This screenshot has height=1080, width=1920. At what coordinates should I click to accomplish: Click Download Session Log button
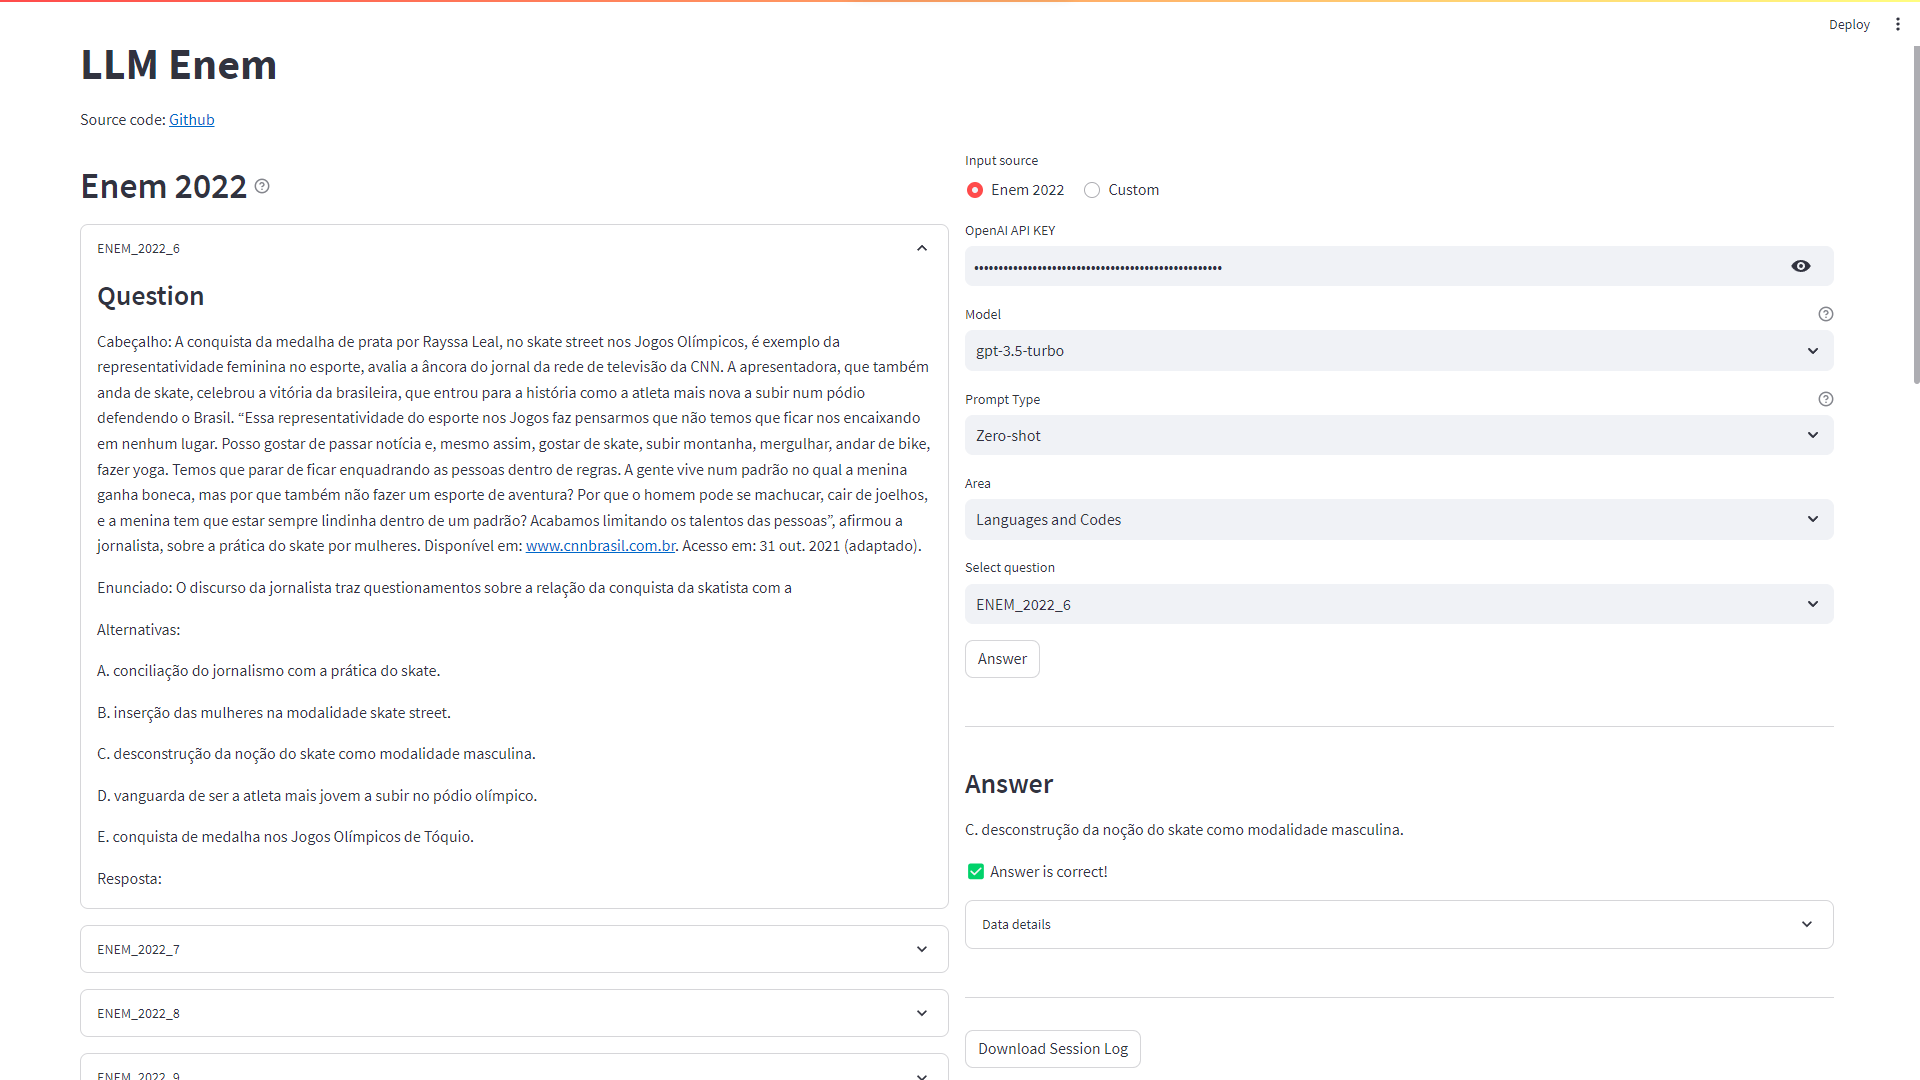1052,1049
